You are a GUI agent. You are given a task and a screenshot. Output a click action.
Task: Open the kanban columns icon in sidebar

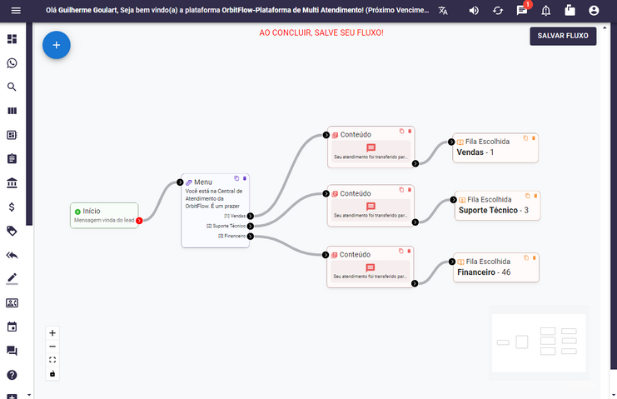12,111
